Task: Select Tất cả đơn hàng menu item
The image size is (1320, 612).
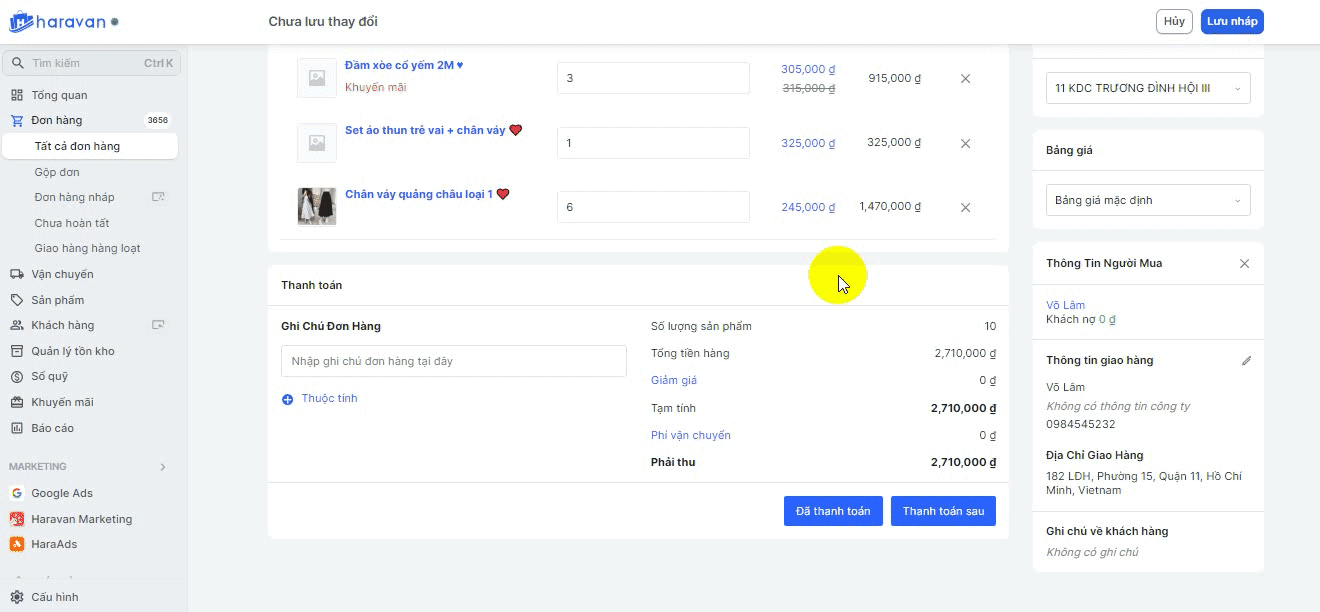Action: 90,146
